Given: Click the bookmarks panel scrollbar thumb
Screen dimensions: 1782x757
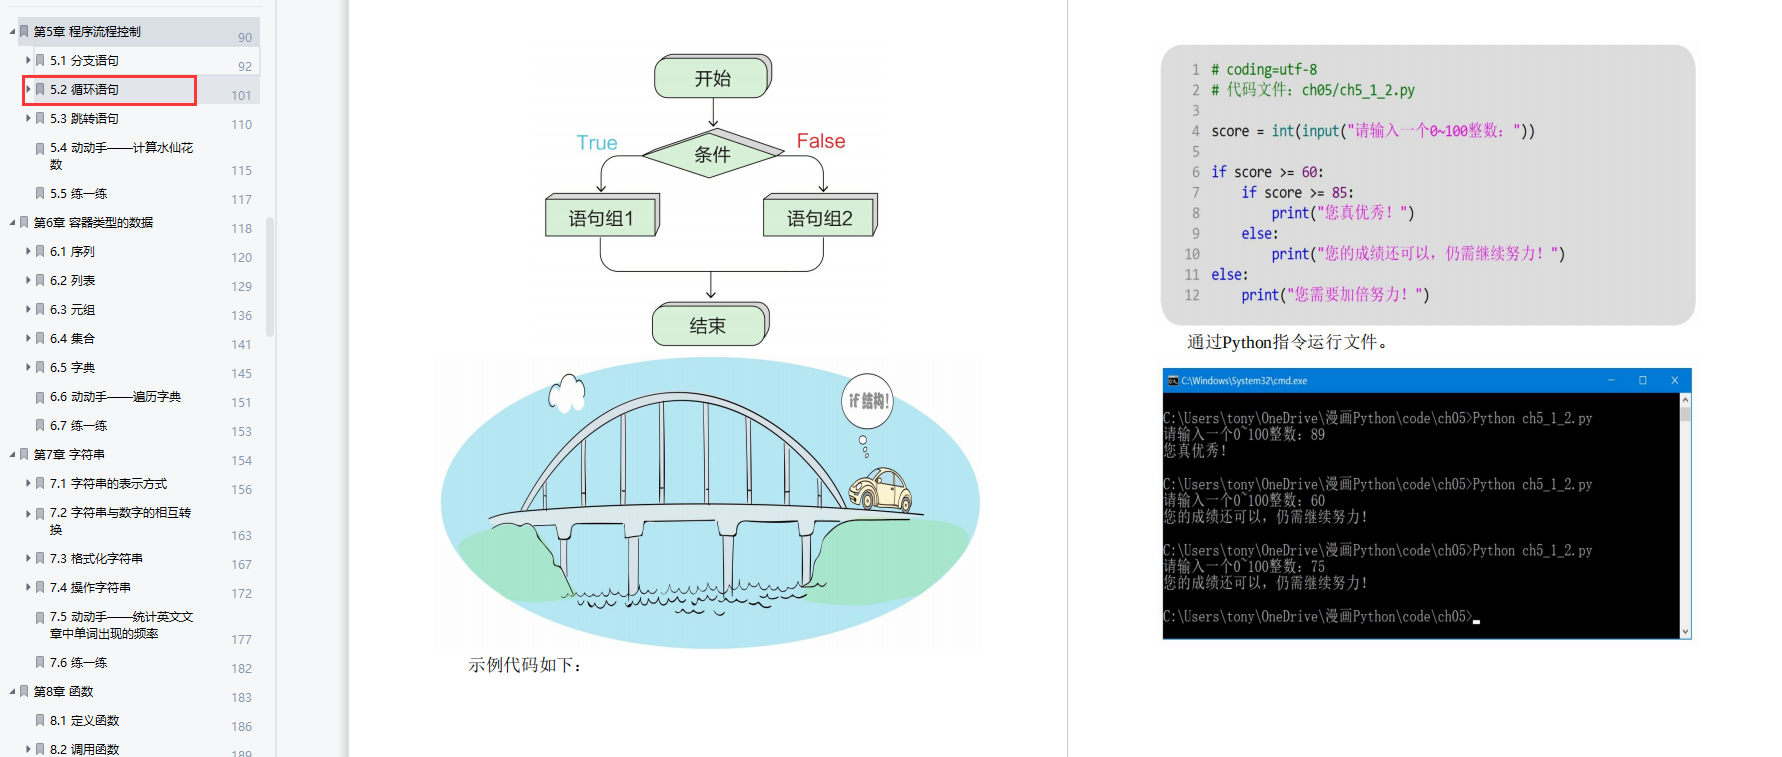Looking at the screenshot, I should coord(270,276).
